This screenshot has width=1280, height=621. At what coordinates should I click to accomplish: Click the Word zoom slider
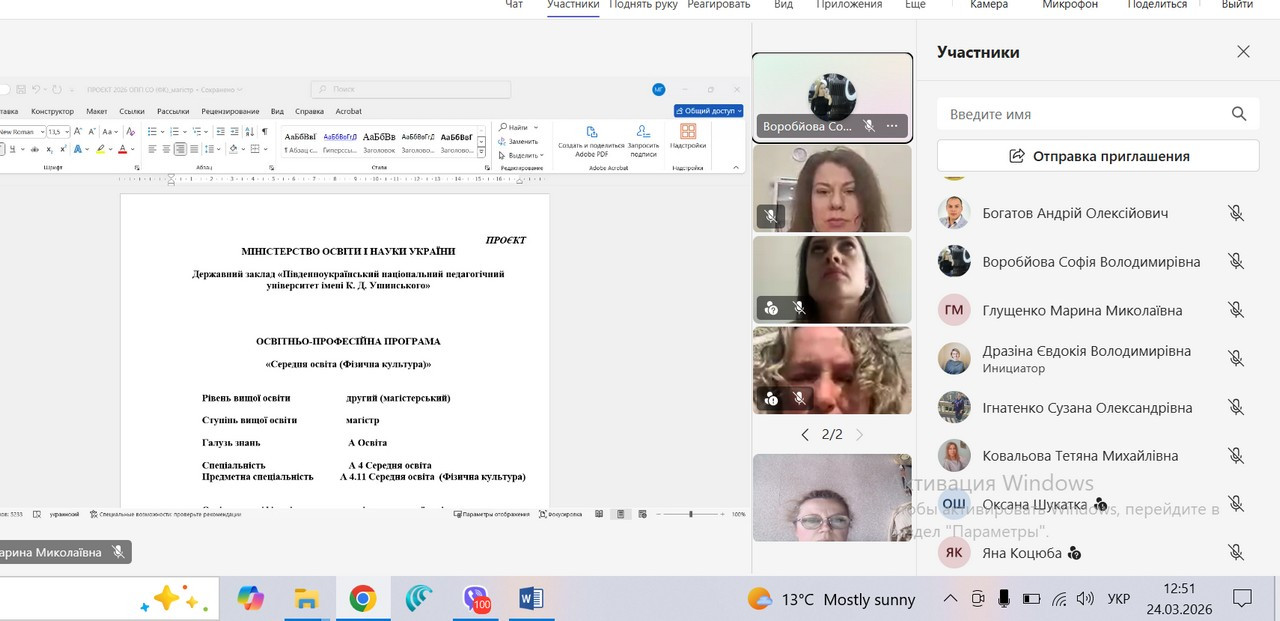(691, 514)
